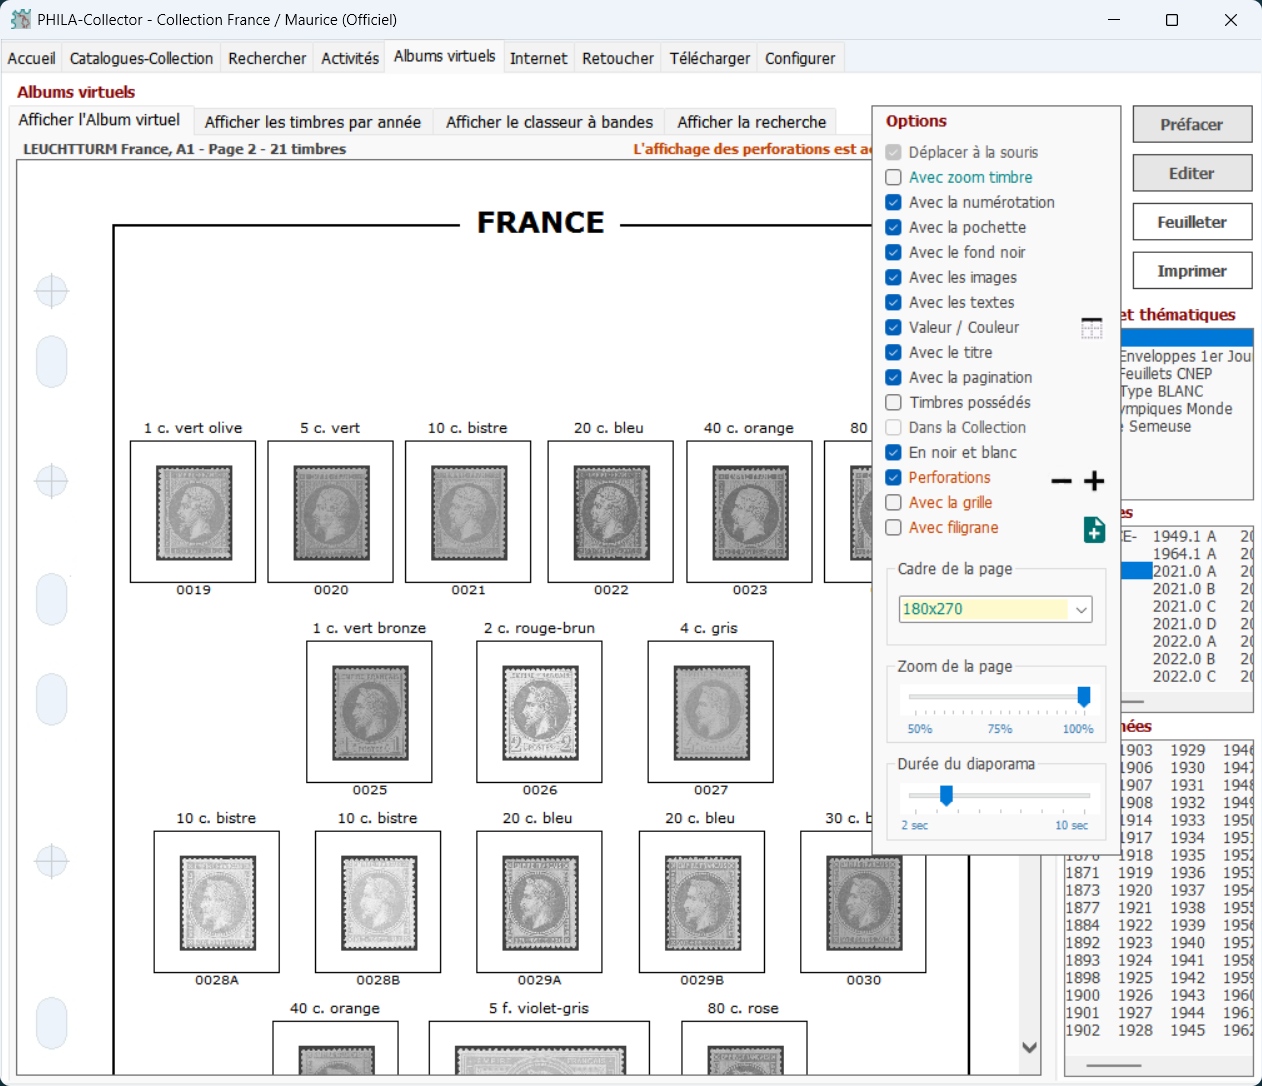1262x1086 pixels.
Task: Increase perforations with the plus icon
Action: click(1095, 481)
